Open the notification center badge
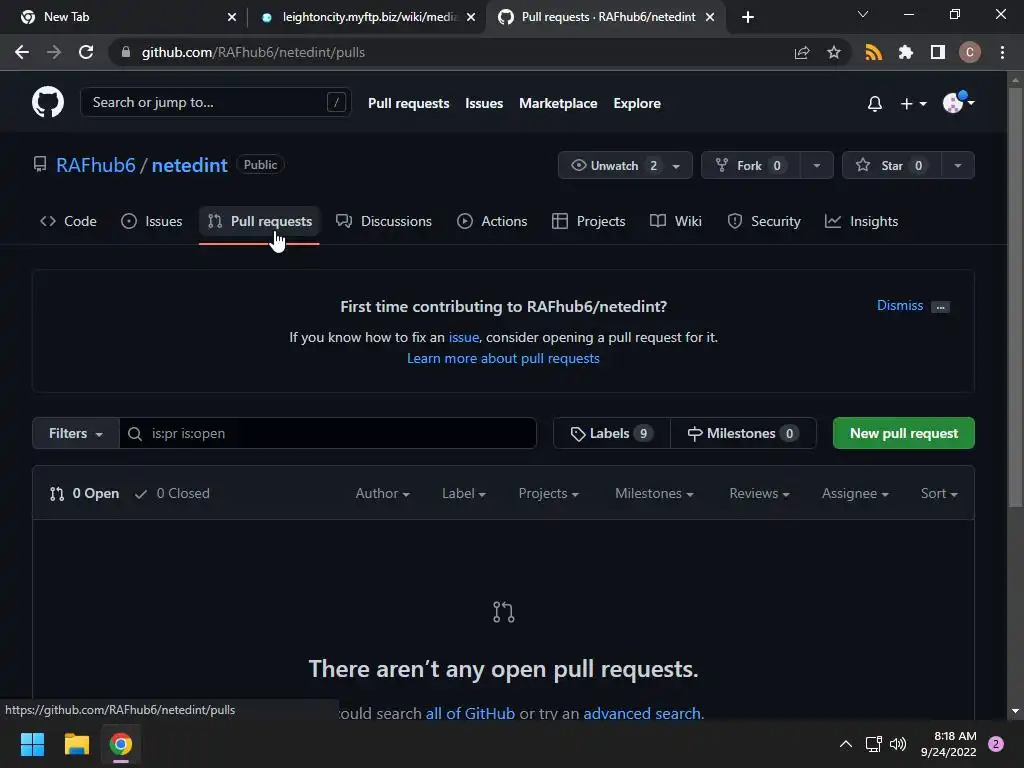This screenshot has width=1024, height=768. point(996,744)
